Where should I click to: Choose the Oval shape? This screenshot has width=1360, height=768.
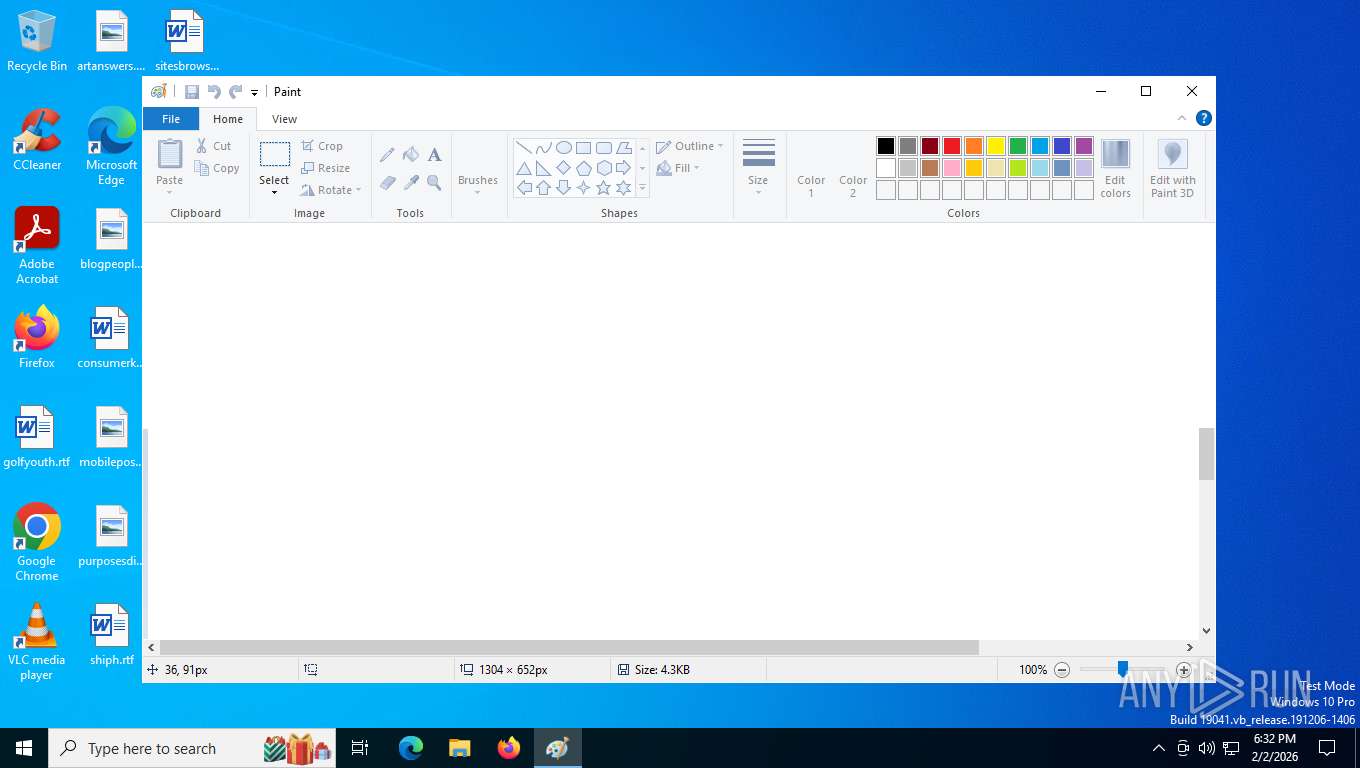(563, 148)
